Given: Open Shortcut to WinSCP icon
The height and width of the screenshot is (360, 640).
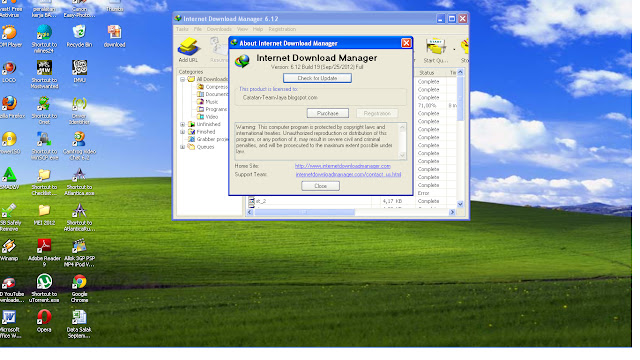Looking at the screenshot, I should [x=44, y=139].
